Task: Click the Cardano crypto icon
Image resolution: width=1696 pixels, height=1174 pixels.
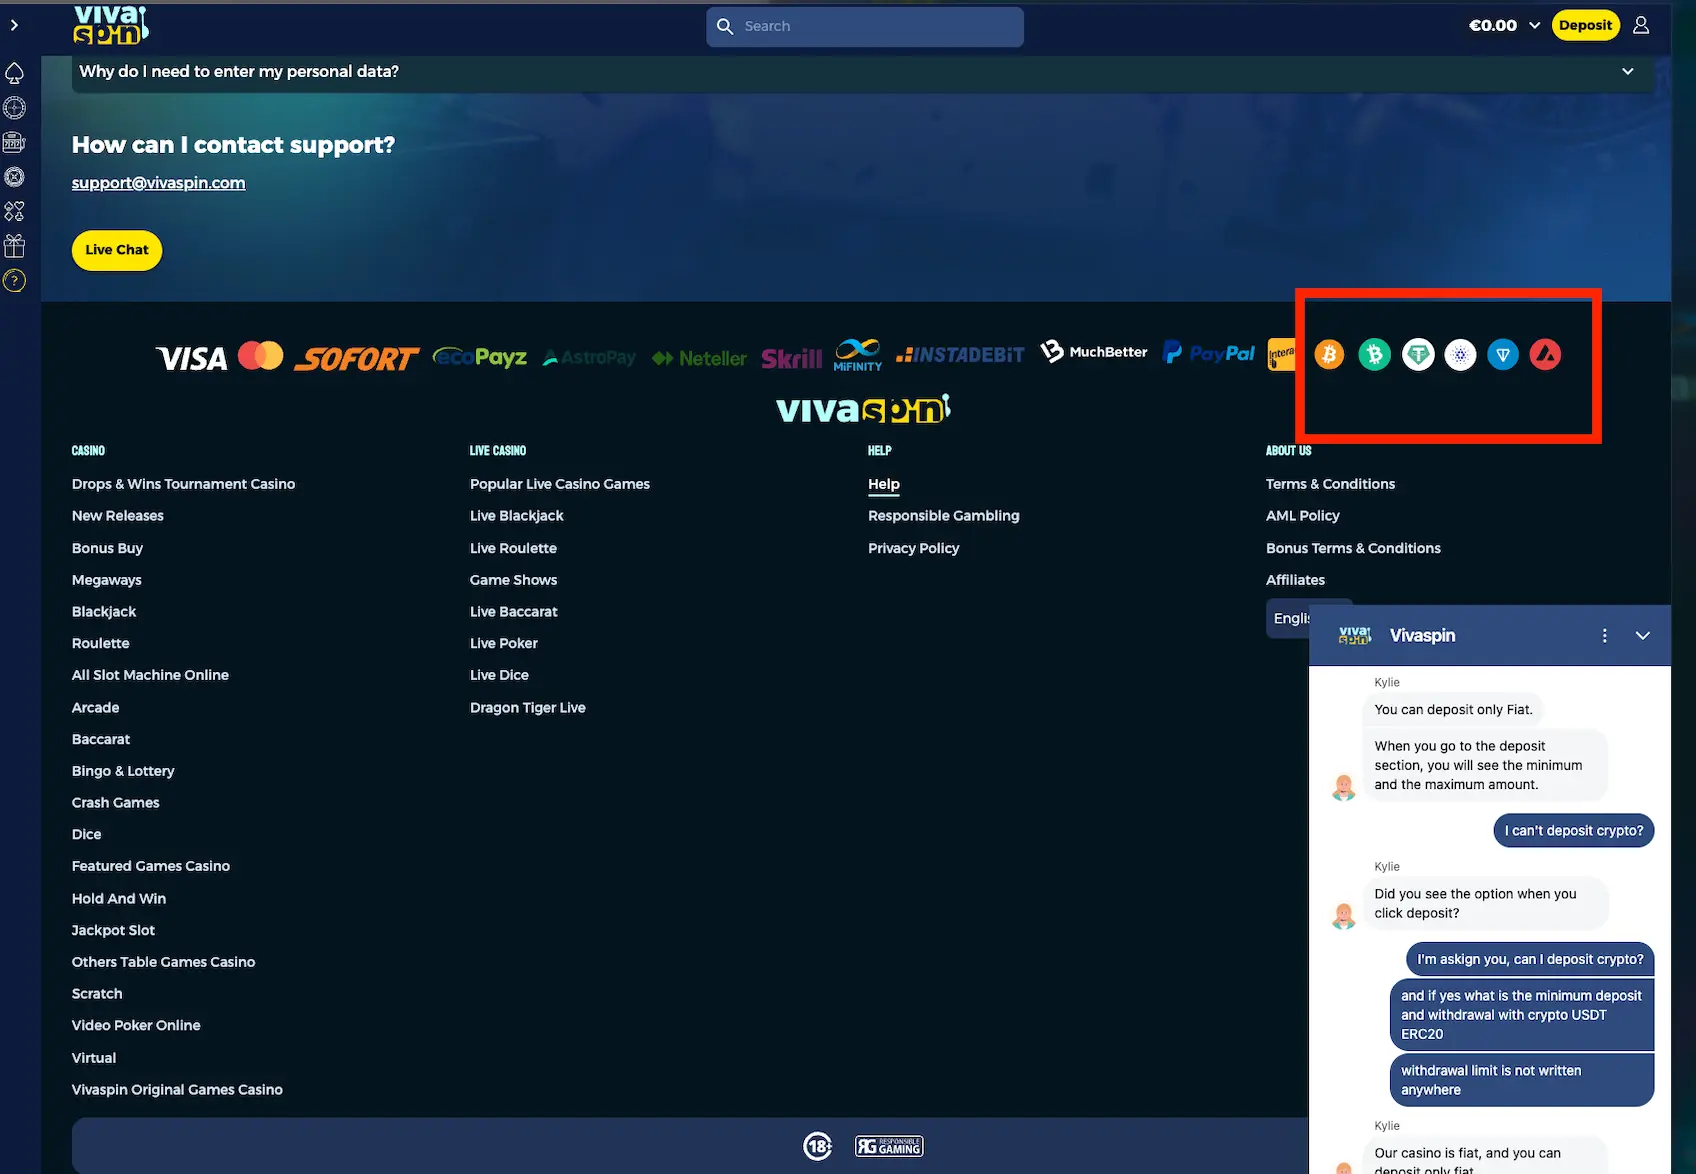Action: pos(1461,354)
